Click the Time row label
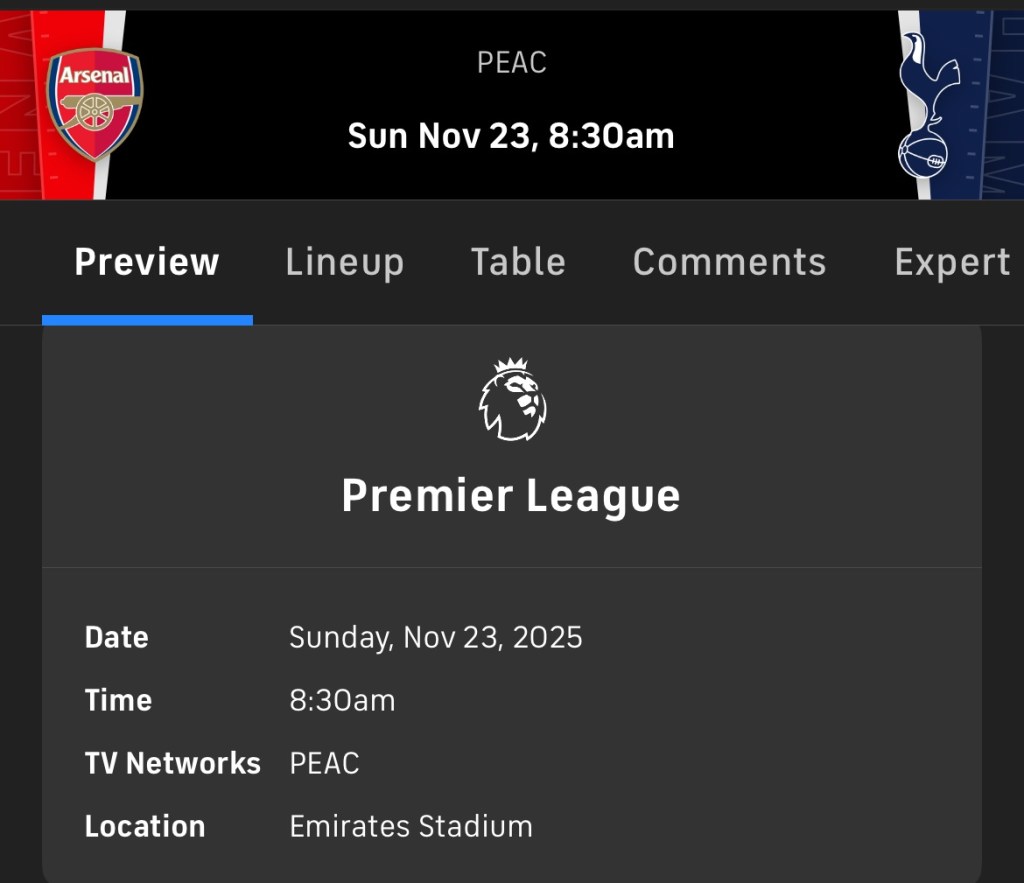Screen dimensions: 1024x883 point(118,700)
